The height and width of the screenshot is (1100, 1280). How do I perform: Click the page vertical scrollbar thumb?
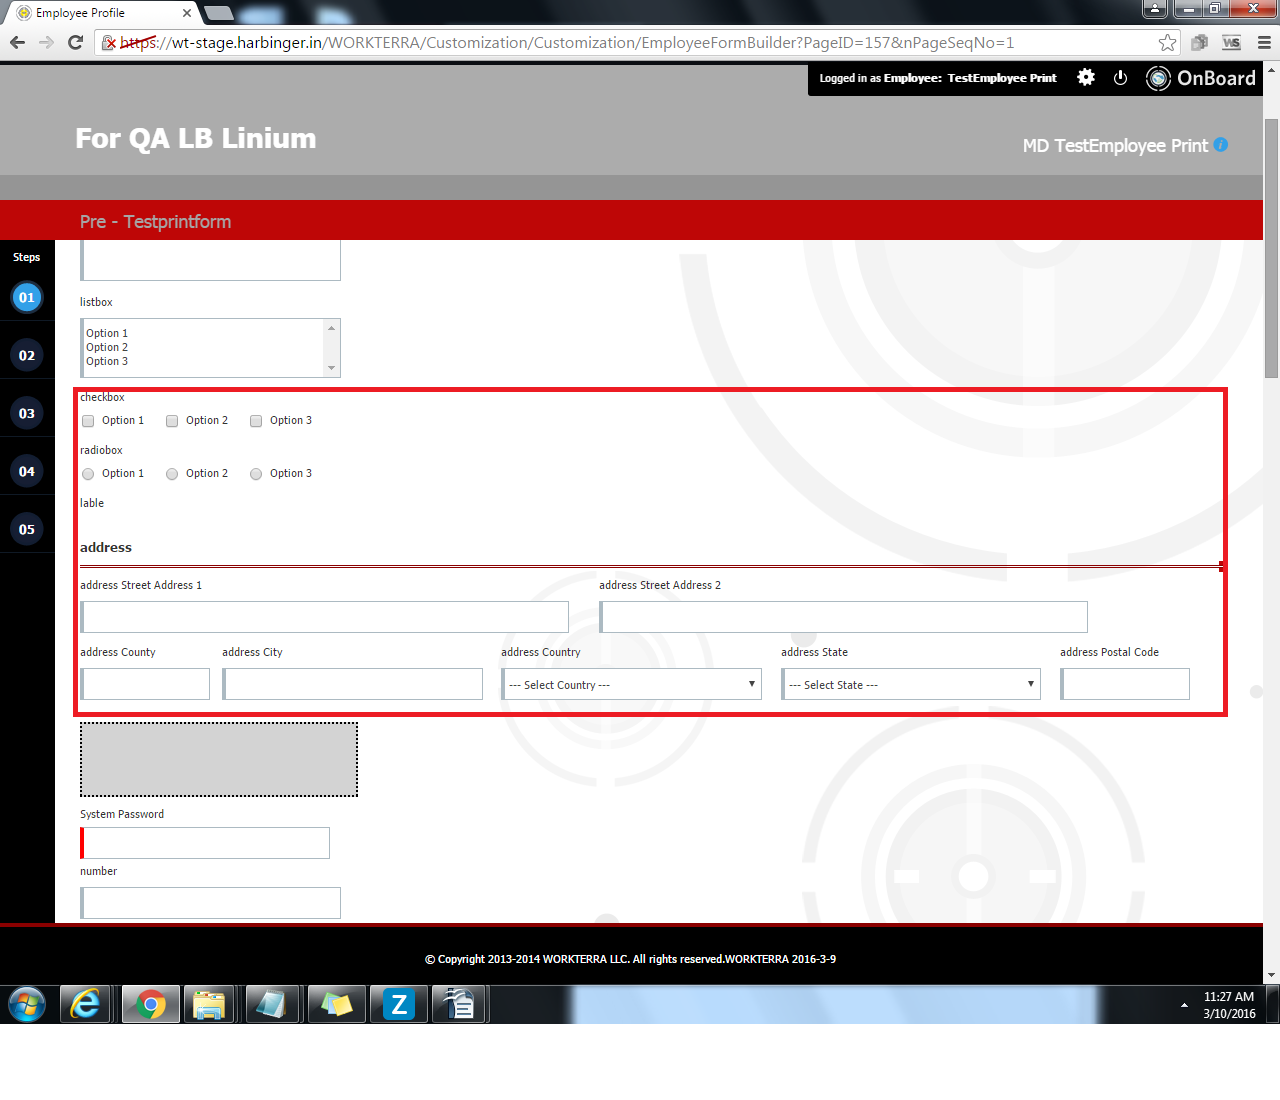[x=1271, y=248]
